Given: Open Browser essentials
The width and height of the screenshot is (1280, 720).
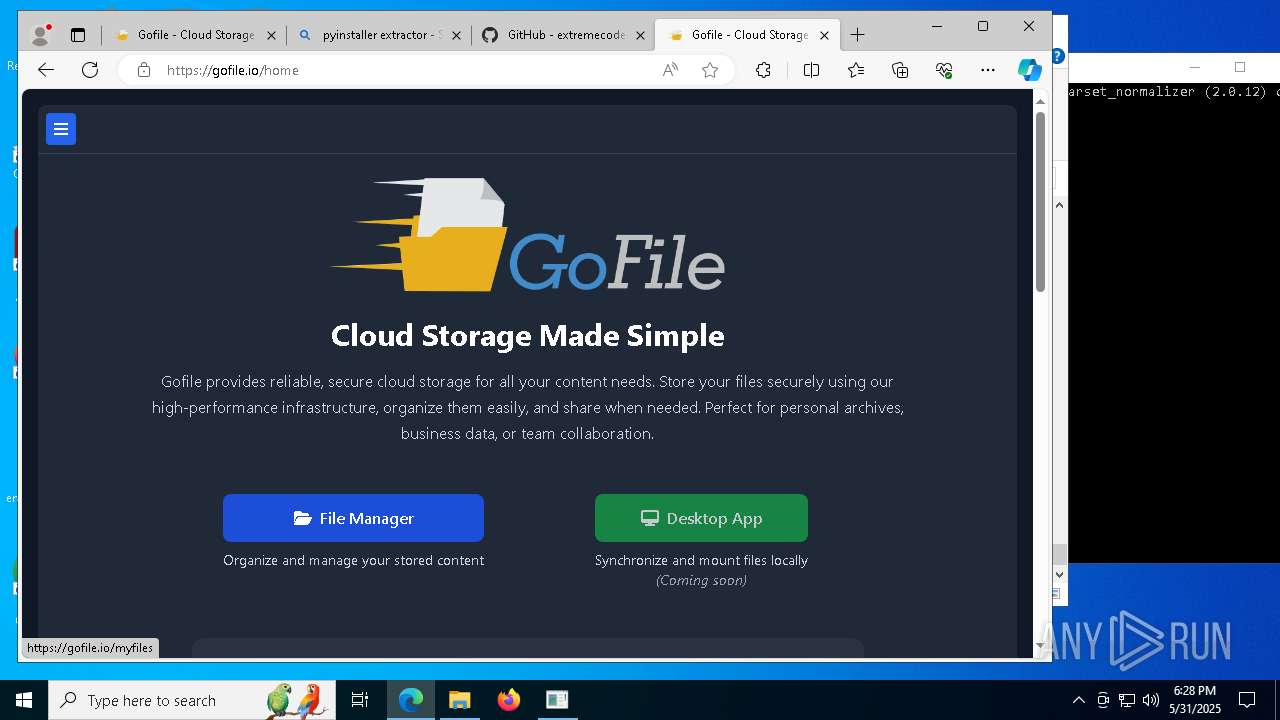Looking at the screenshot, I should click(944, 70).
